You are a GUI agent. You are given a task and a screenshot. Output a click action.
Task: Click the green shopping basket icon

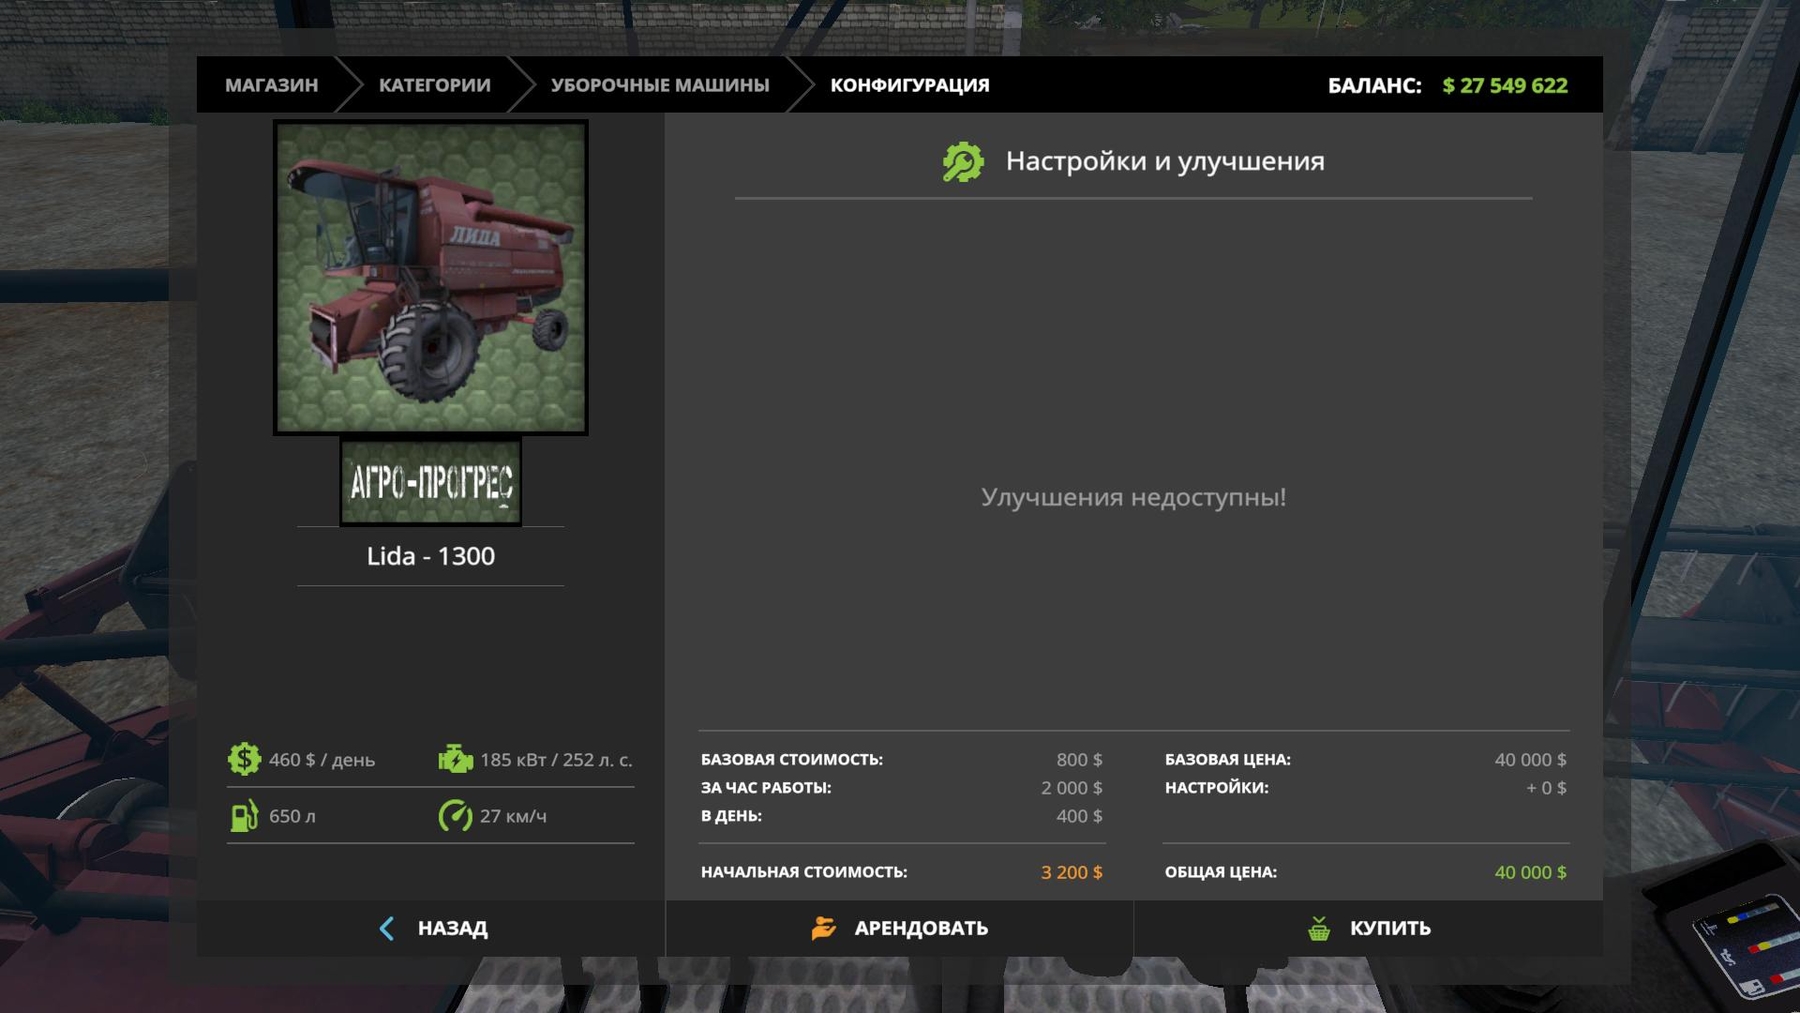tap(1319, 928)
